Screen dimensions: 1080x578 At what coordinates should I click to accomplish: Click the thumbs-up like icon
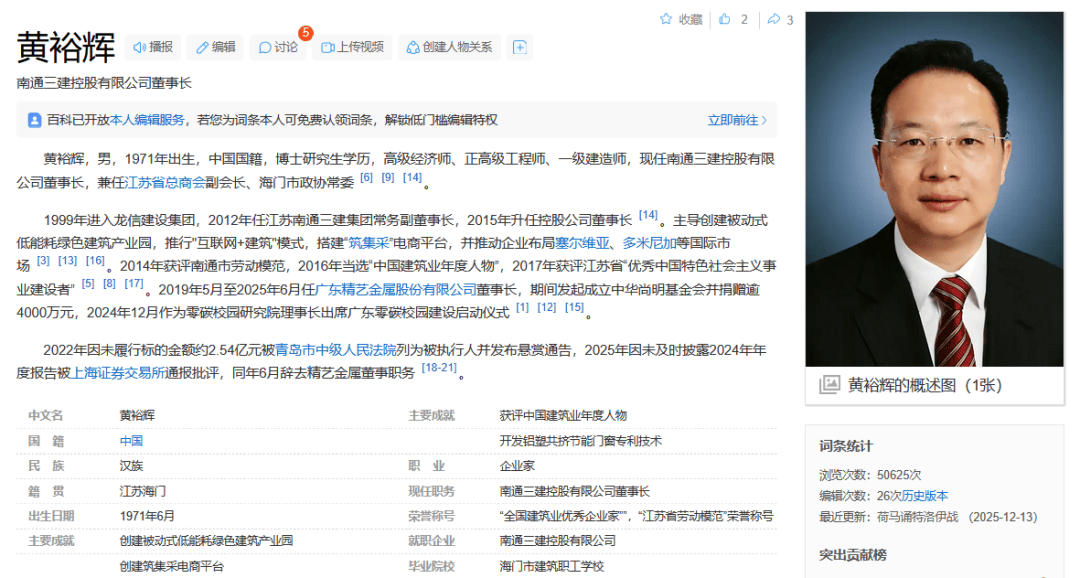click(725, 19)
